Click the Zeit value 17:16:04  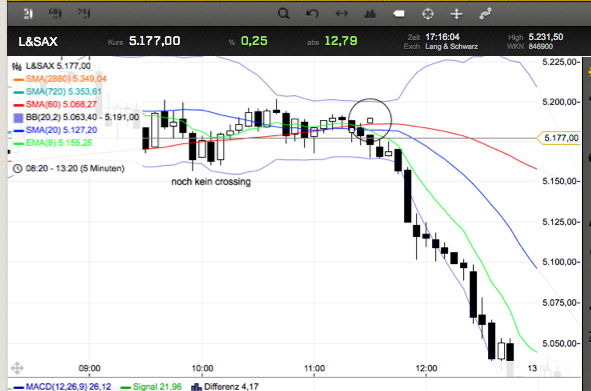pos(442,37)
